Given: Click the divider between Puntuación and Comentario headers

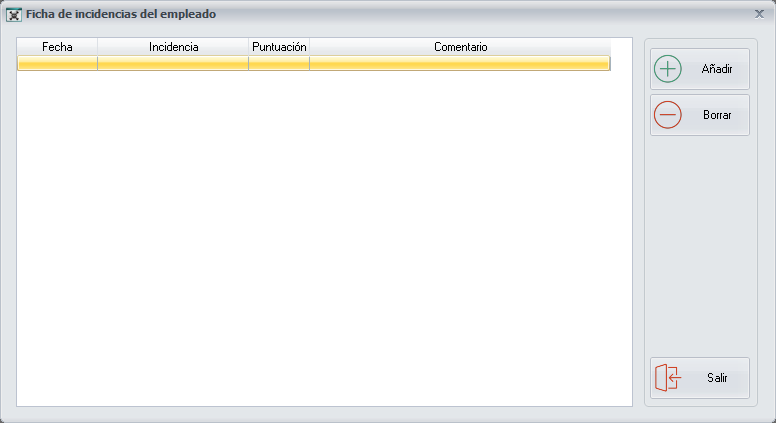Looking at the screenshot, I should pos(309,47).
